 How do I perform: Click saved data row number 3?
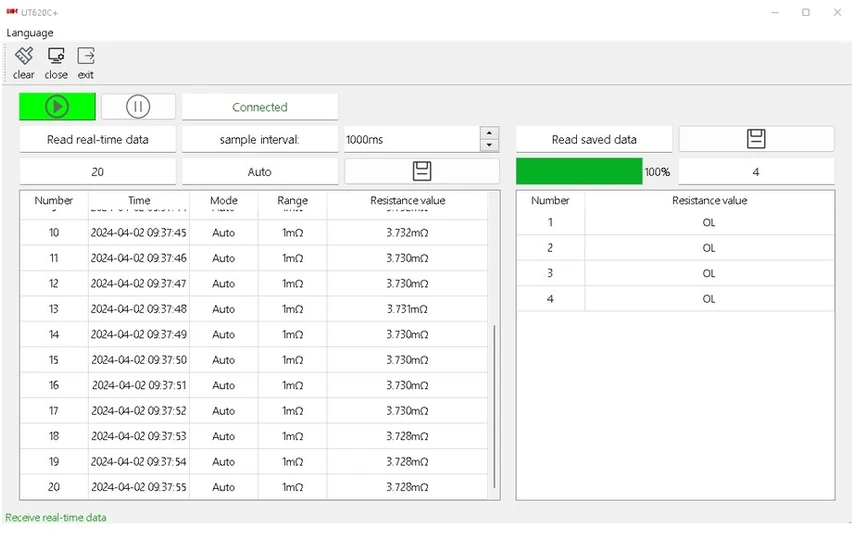pyautogui.click(x=550, y=273)
